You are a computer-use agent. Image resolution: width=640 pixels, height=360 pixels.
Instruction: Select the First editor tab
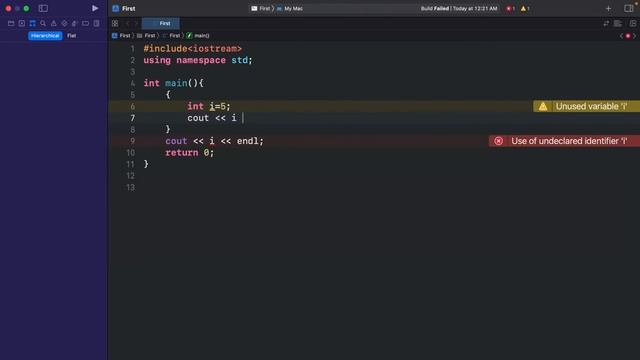(x=160, y=24)
